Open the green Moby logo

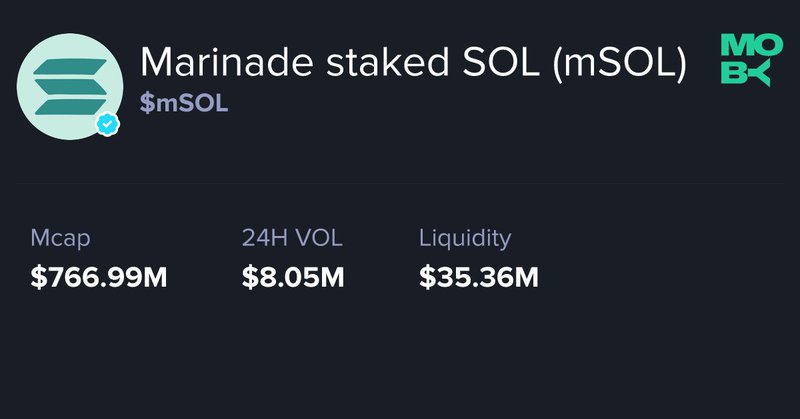tap(746, 59)
